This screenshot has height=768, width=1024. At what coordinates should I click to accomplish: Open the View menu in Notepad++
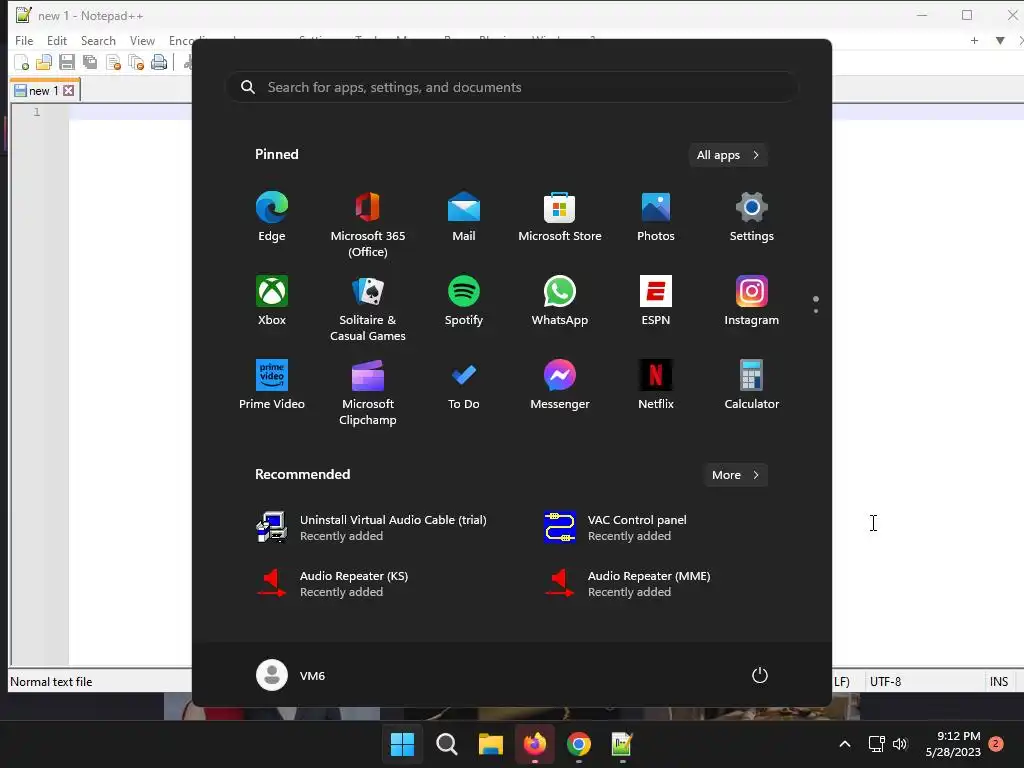coord(142,40)
